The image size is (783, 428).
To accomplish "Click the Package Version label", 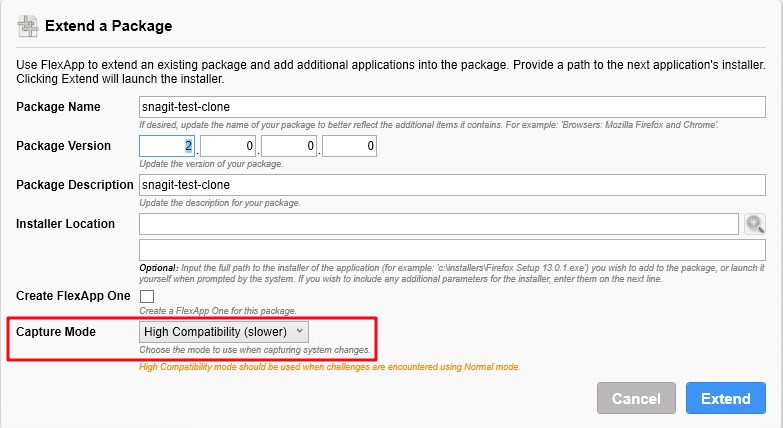I will (63, 146).
